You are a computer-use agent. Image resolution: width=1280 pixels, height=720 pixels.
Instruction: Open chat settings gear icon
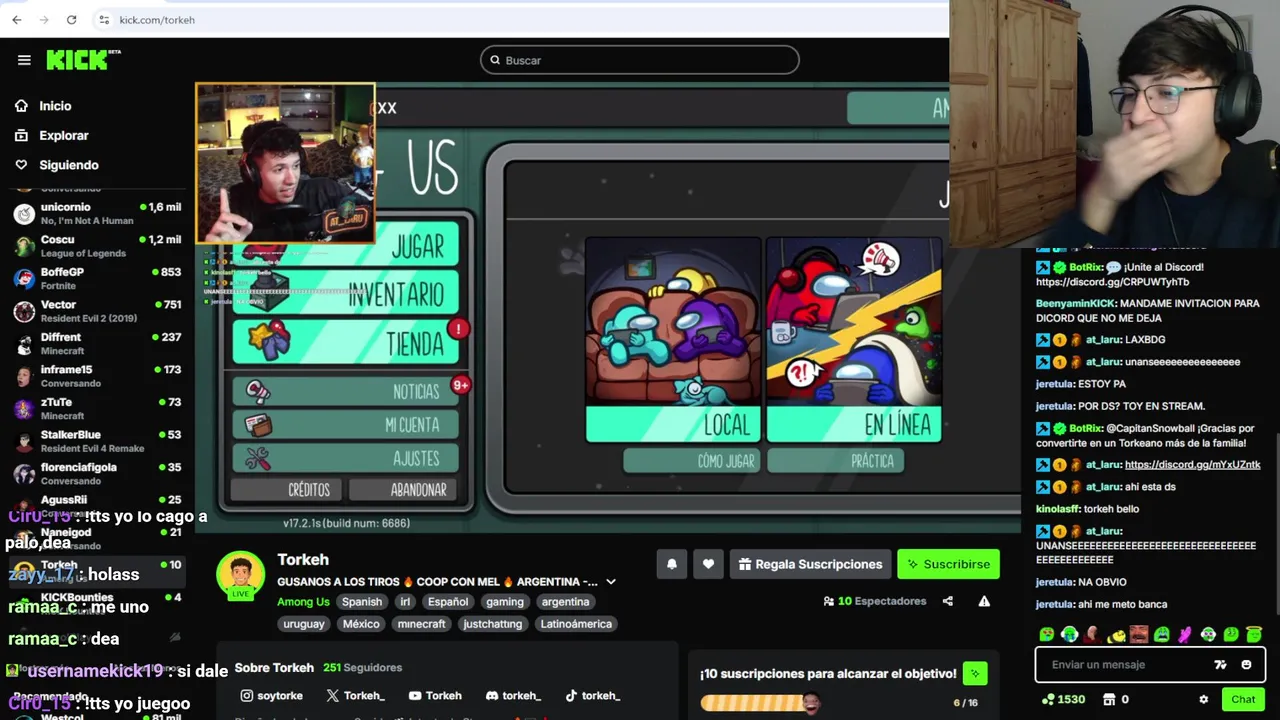click(x=1204, y=700)
